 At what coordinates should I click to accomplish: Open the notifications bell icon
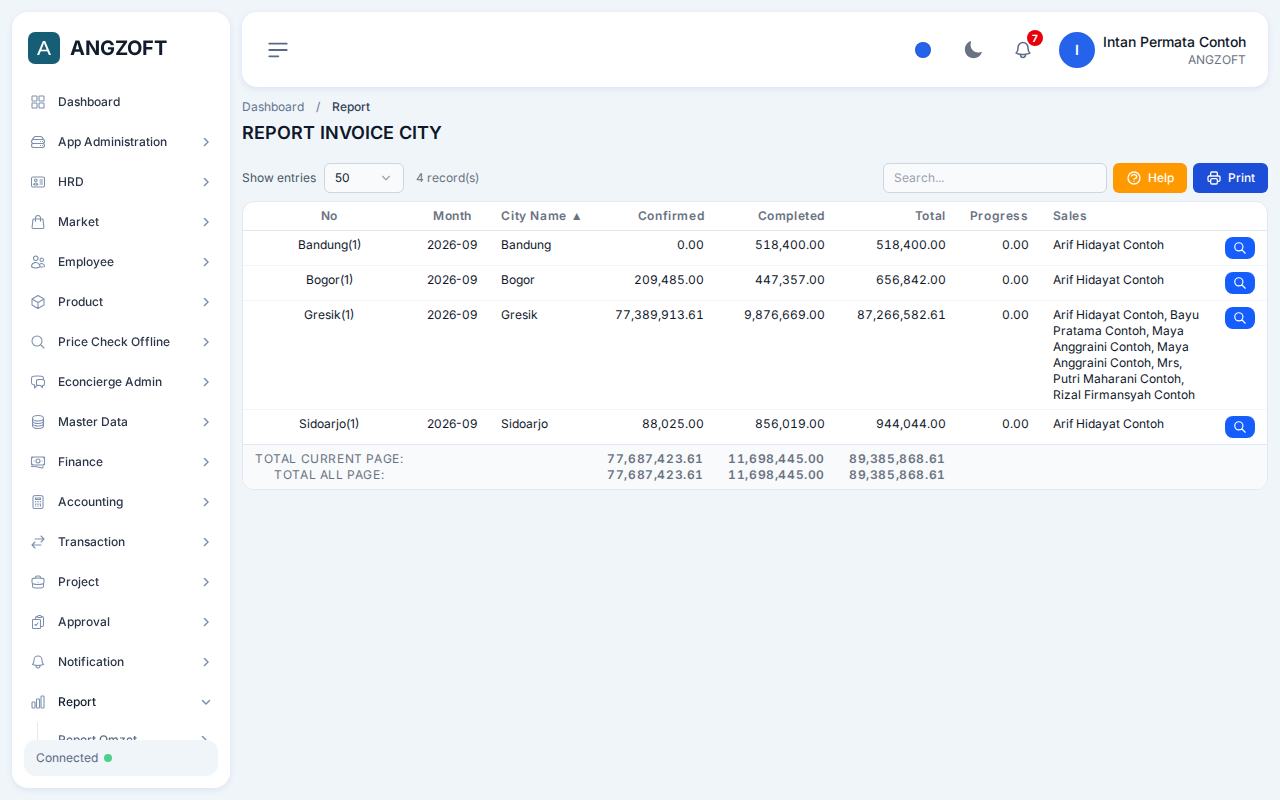click(1023, 50)
